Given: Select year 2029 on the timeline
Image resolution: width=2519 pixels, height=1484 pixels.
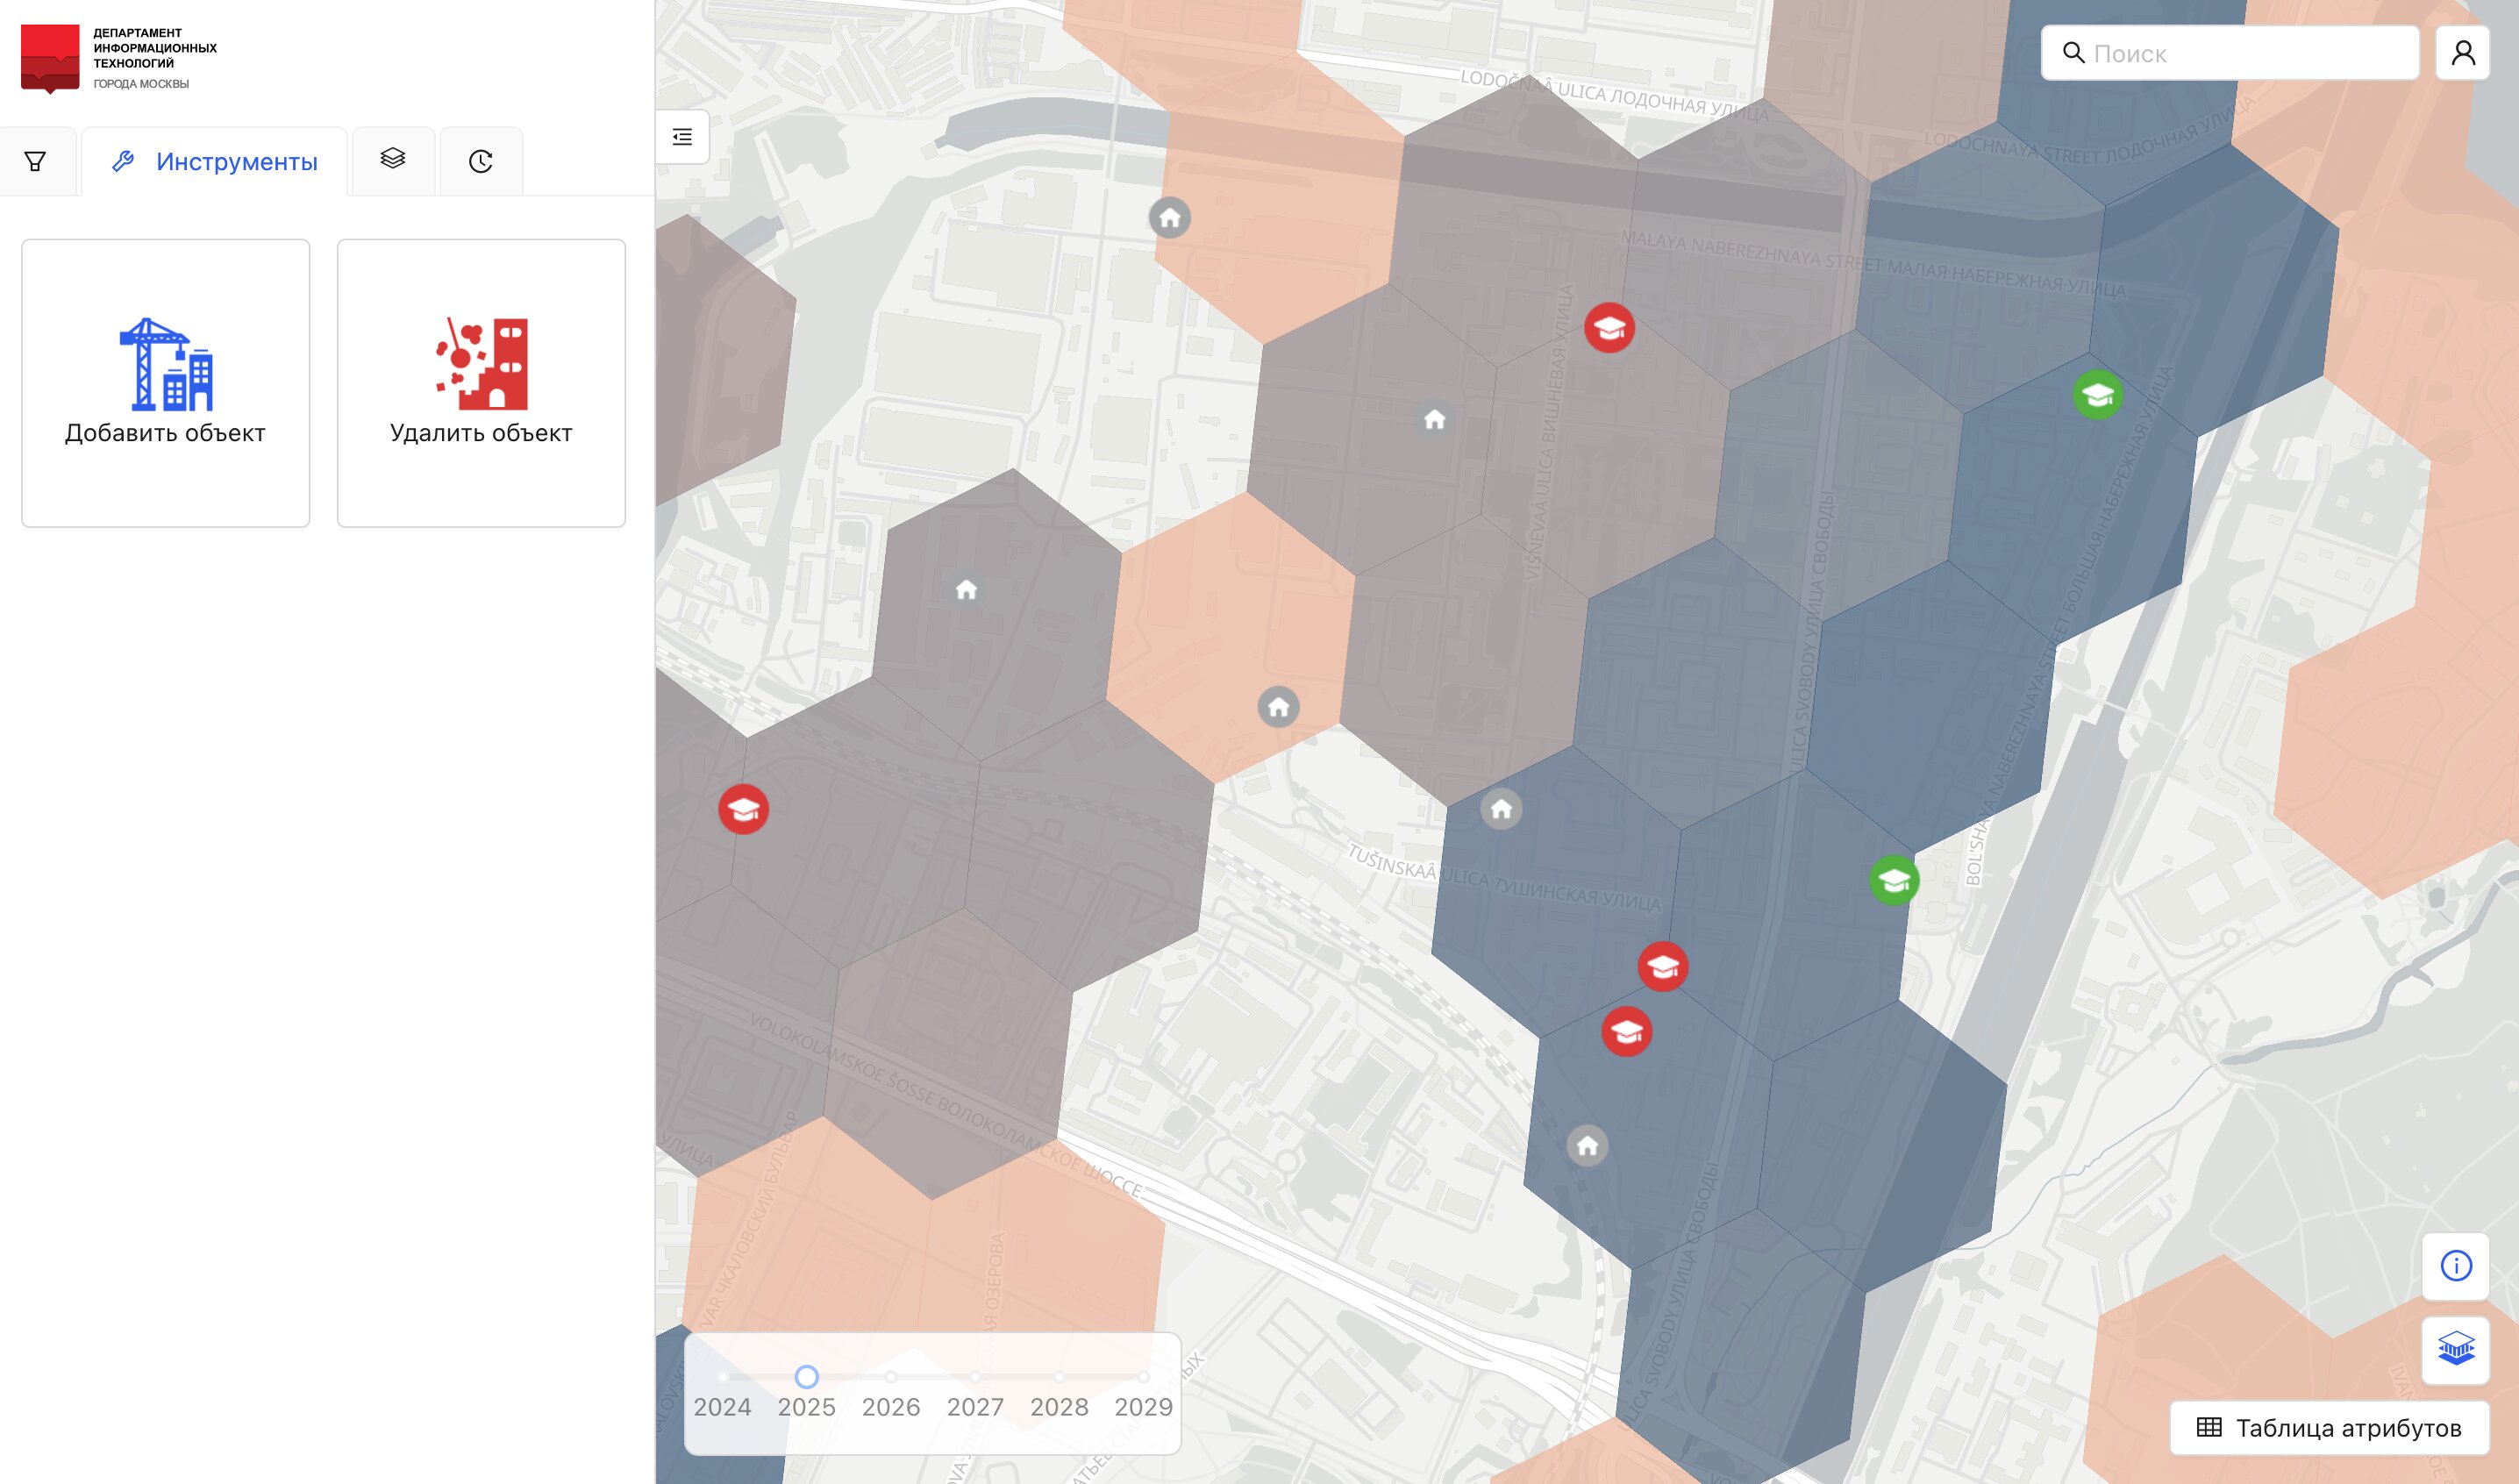Looking at the screenshot, I should [1143, 1377].
